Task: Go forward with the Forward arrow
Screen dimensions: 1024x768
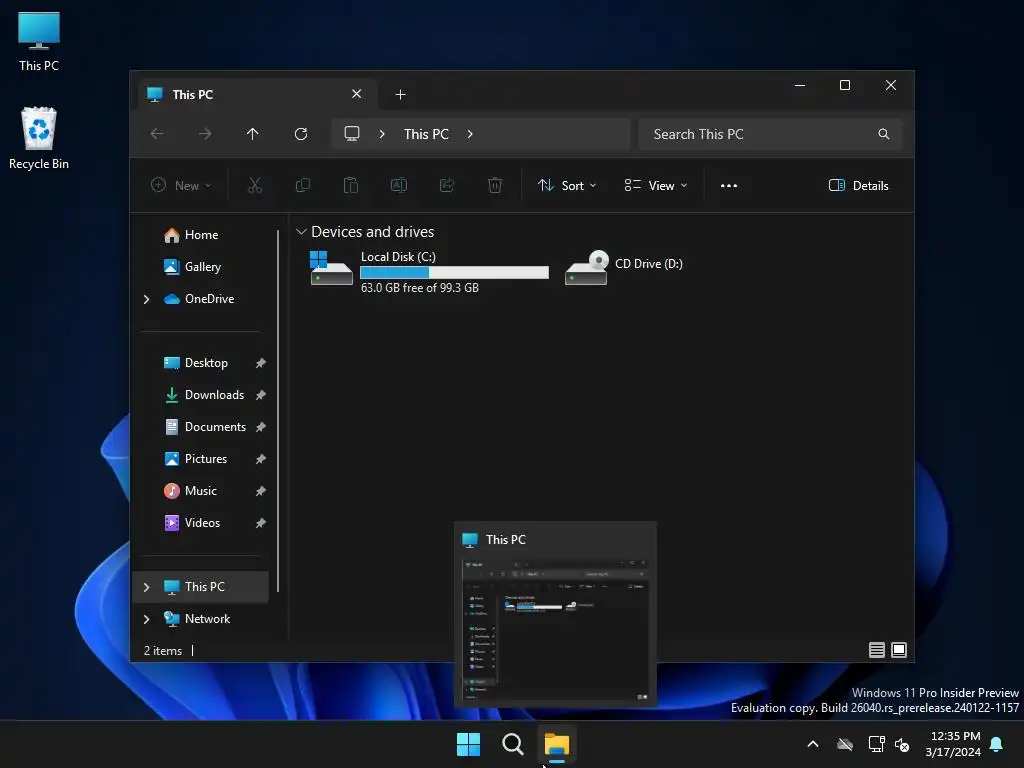Action: click(x=205, y=134)
